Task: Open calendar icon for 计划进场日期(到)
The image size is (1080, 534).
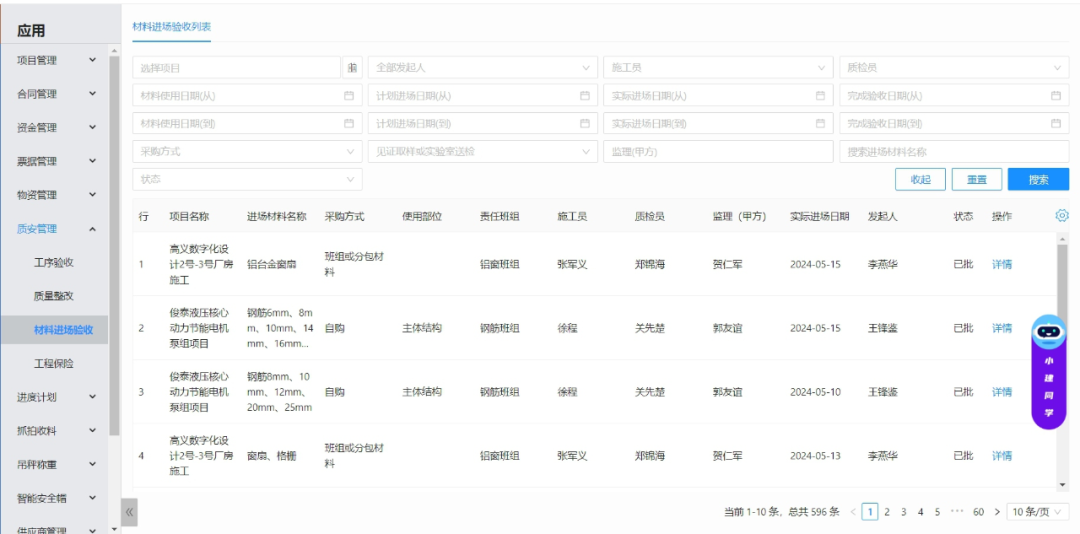Action: click(x=585, y=124)
